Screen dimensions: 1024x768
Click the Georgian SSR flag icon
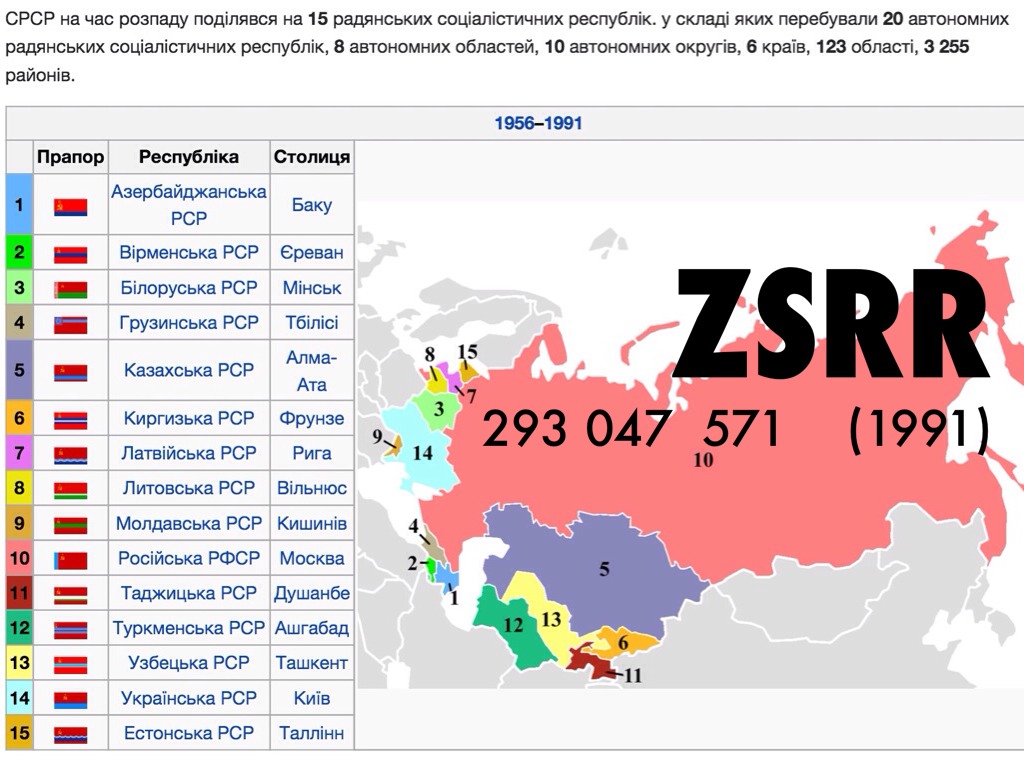coord(70,324)
